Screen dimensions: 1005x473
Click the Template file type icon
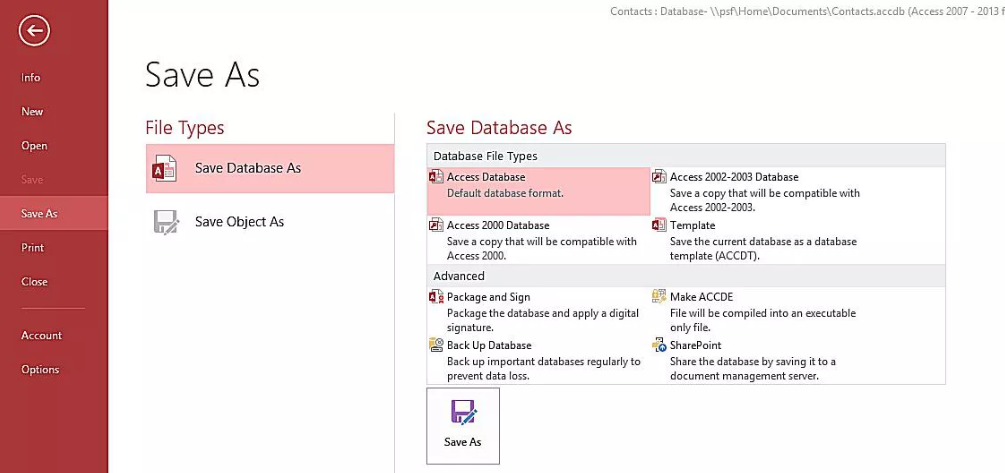coord(659,225)
